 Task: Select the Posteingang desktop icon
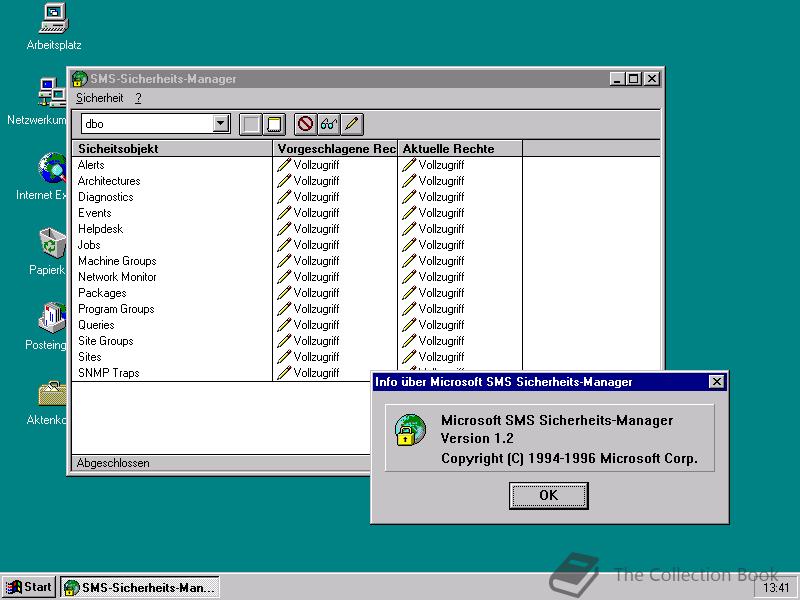pos(47,326)
